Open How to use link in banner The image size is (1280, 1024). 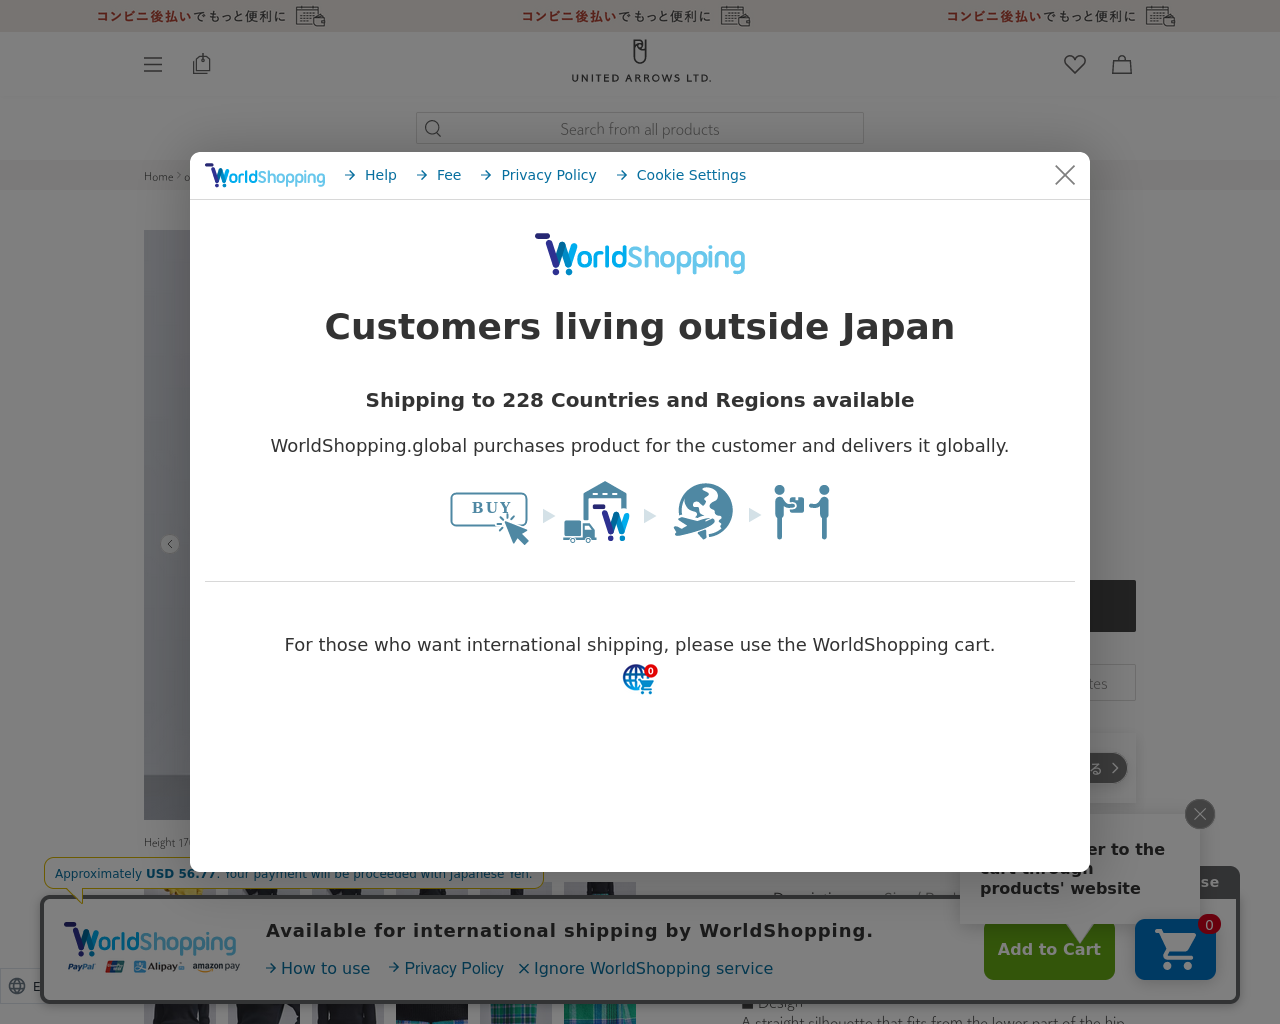tap(318, 968)
